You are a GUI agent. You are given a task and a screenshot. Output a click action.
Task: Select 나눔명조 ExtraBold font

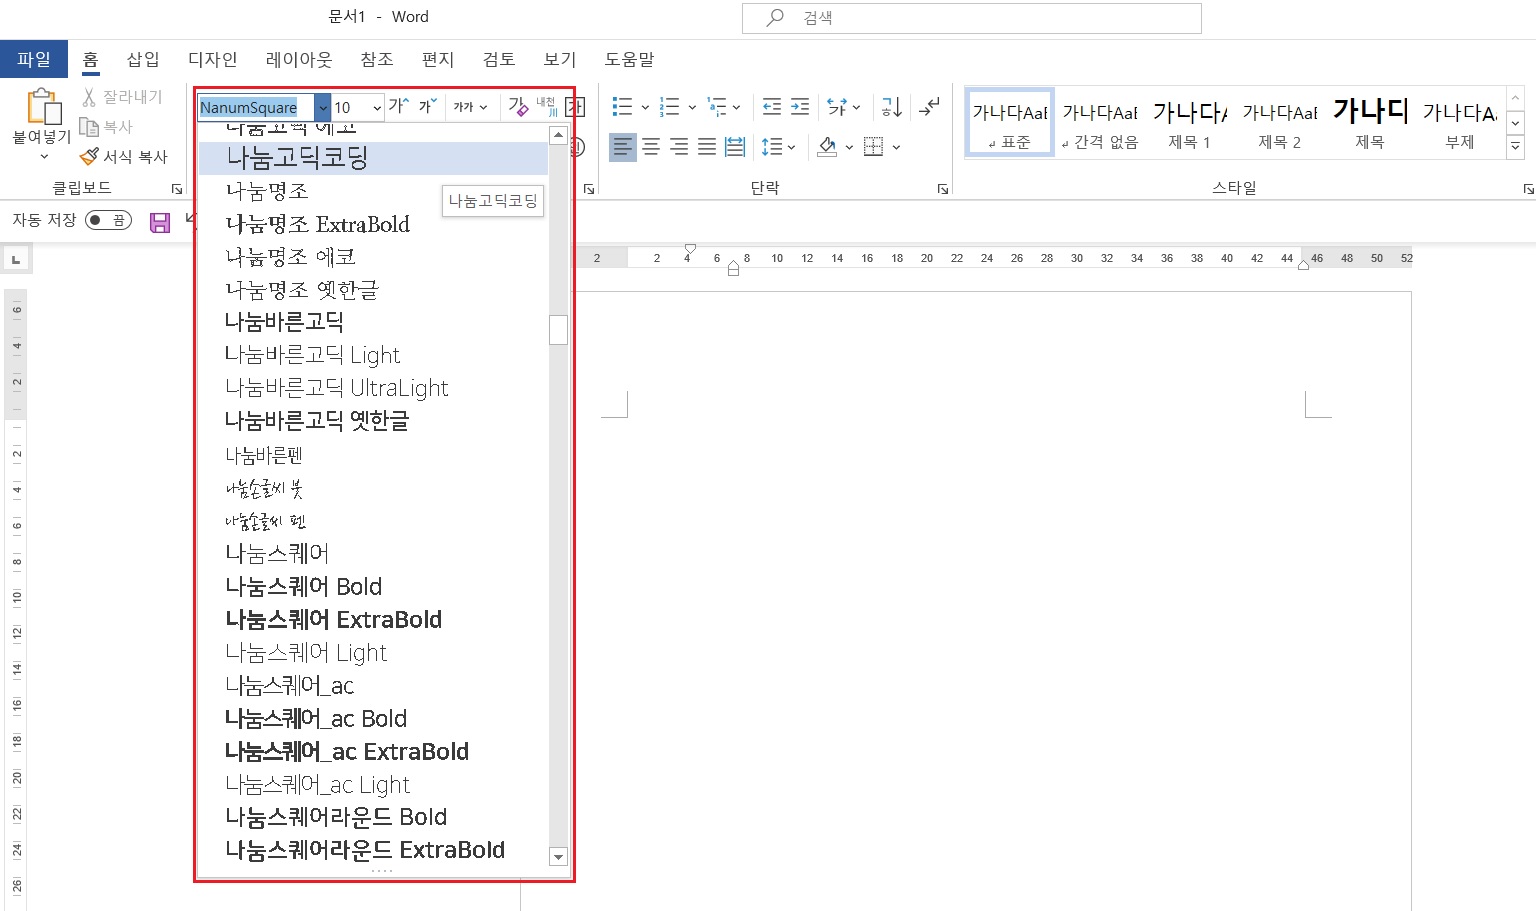373,224
